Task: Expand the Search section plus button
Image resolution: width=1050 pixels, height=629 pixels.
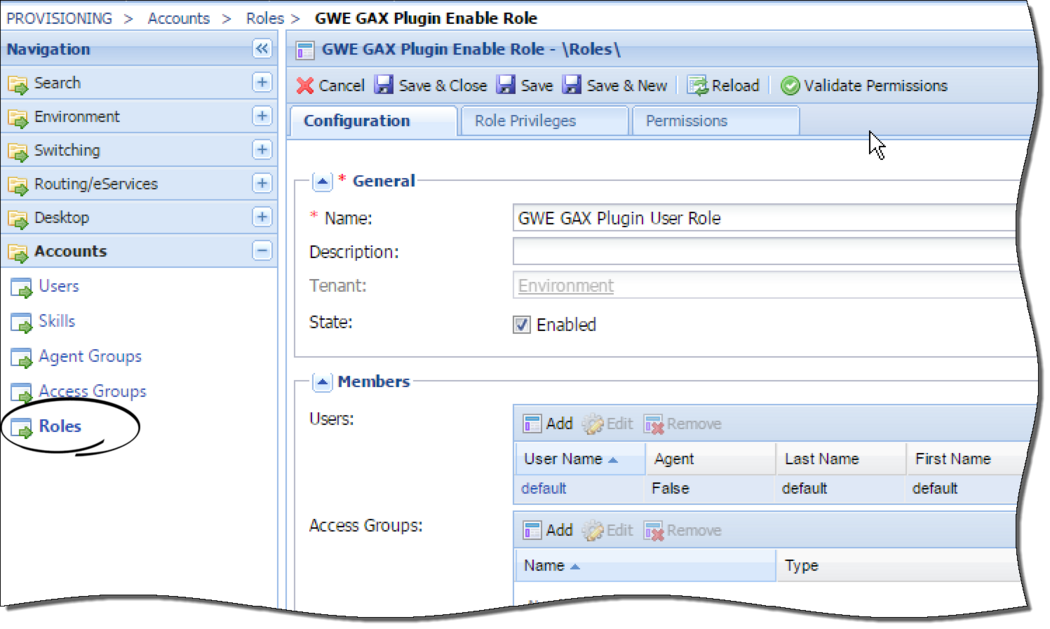Action: pyautogui.click(x=262, y=82)
